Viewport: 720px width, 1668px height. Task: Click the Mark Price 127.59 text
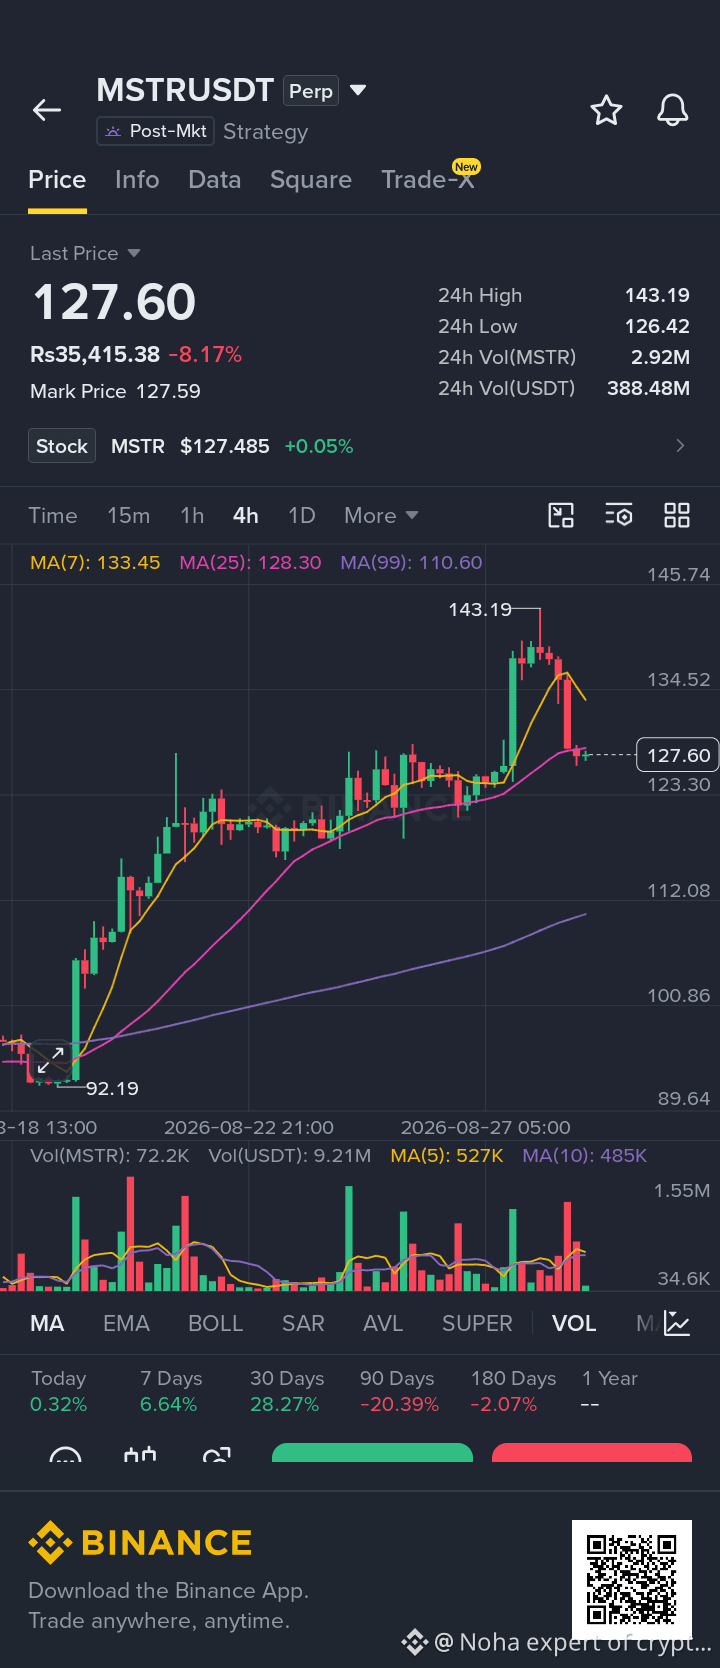tap(115, 391)
